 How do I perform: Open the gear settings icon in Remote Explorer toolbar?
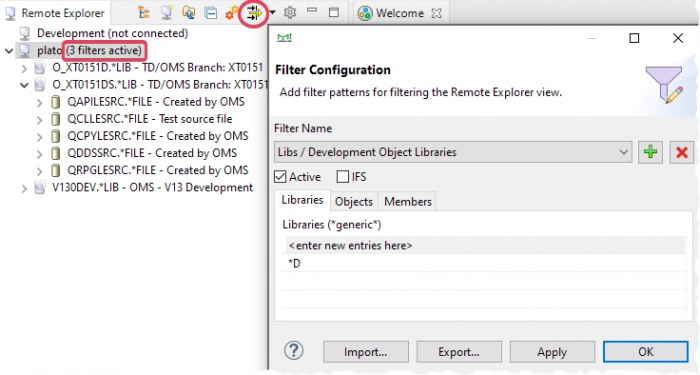click(x=290, y=12)
